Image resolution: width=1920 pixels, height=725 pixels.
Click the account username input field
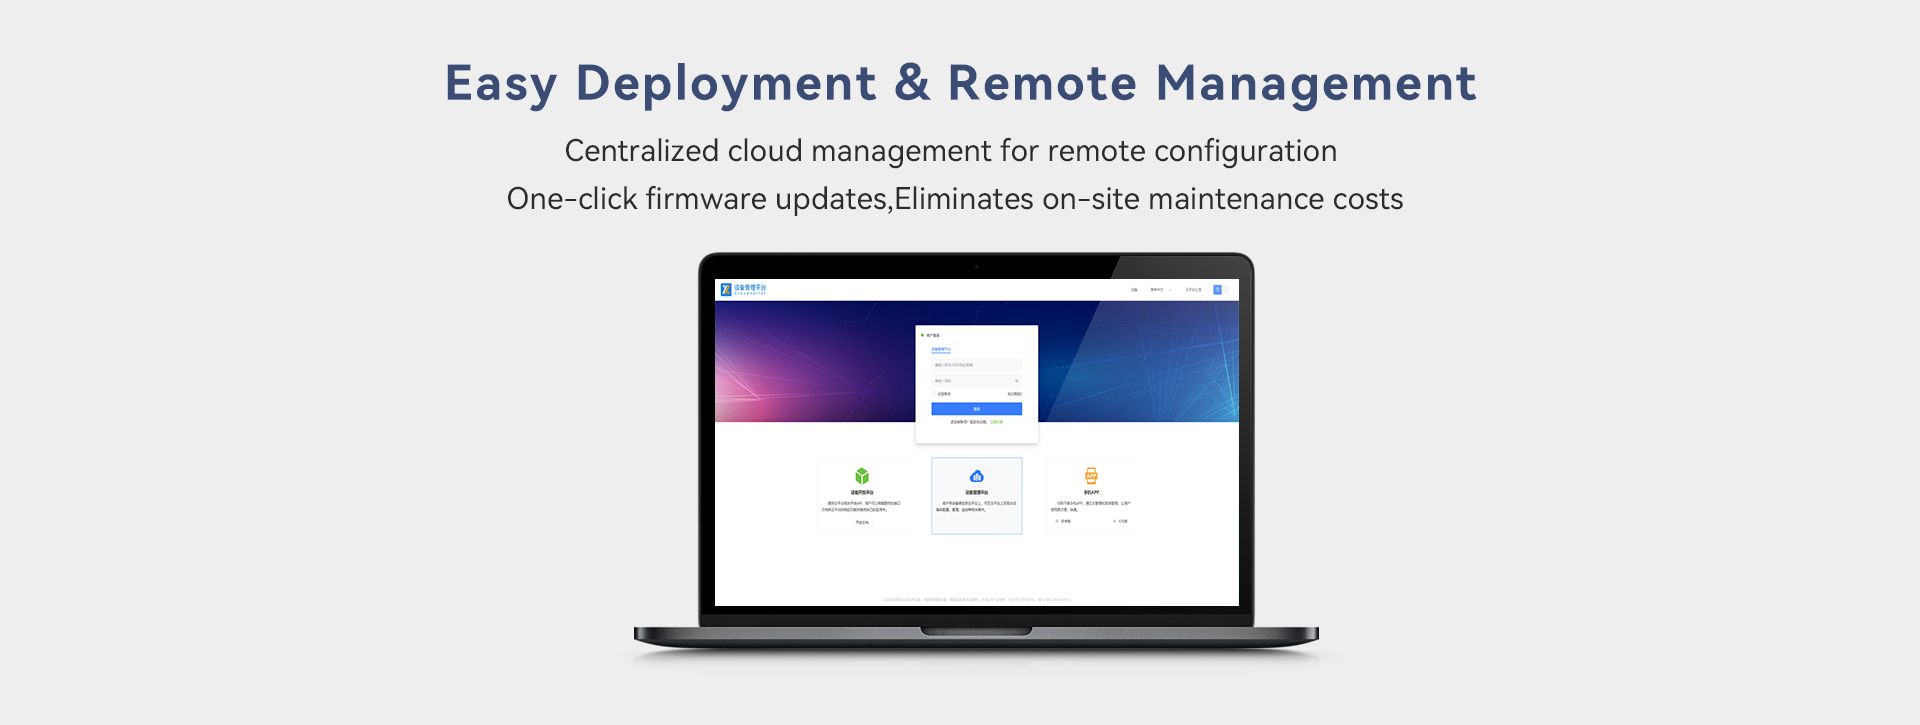[975, 365]
